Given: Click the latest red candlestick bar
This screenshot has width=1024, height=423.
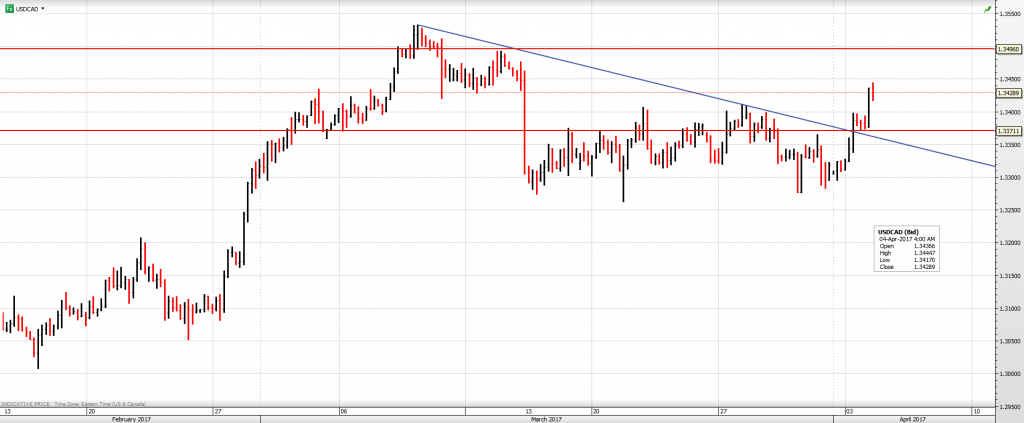Looking at the screenshot, I should coord(873,91).
